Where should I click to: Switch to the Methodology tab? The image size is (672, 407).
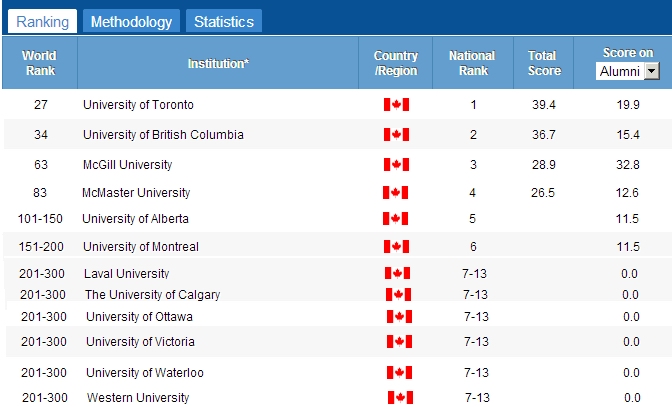(x=131, y=21)
